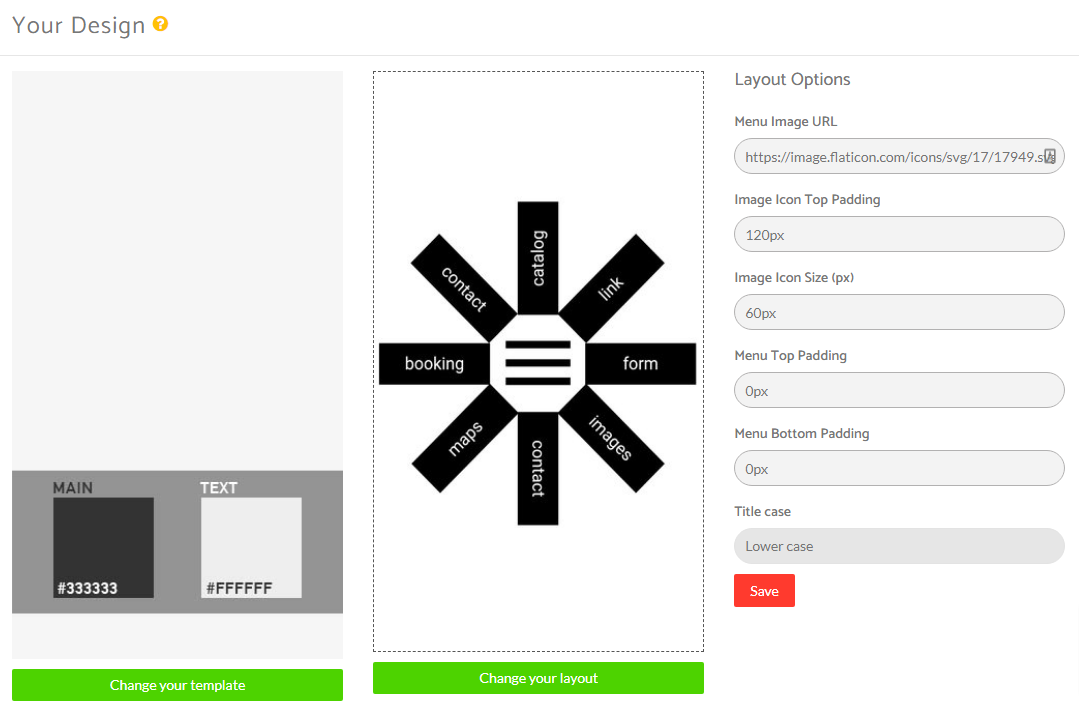The height and width of the screenshot is (713, 1079).
Task: Click Change your layout
Action: 538,678
